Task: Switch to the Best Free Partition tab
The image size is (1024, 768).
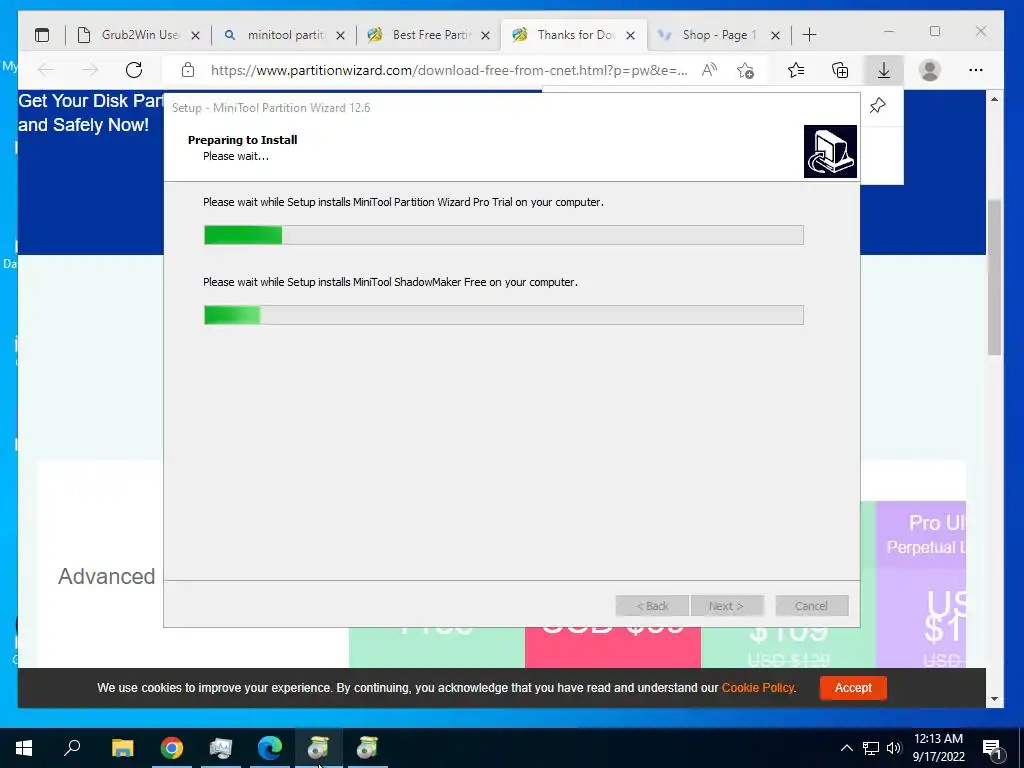Action: click(x=429, y=35)
